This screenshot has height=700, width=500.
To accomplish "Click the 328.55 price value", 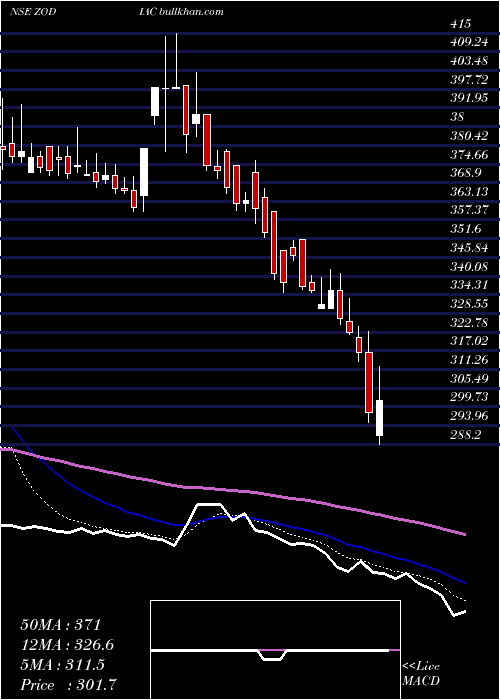I will click(x=468, y=304).
